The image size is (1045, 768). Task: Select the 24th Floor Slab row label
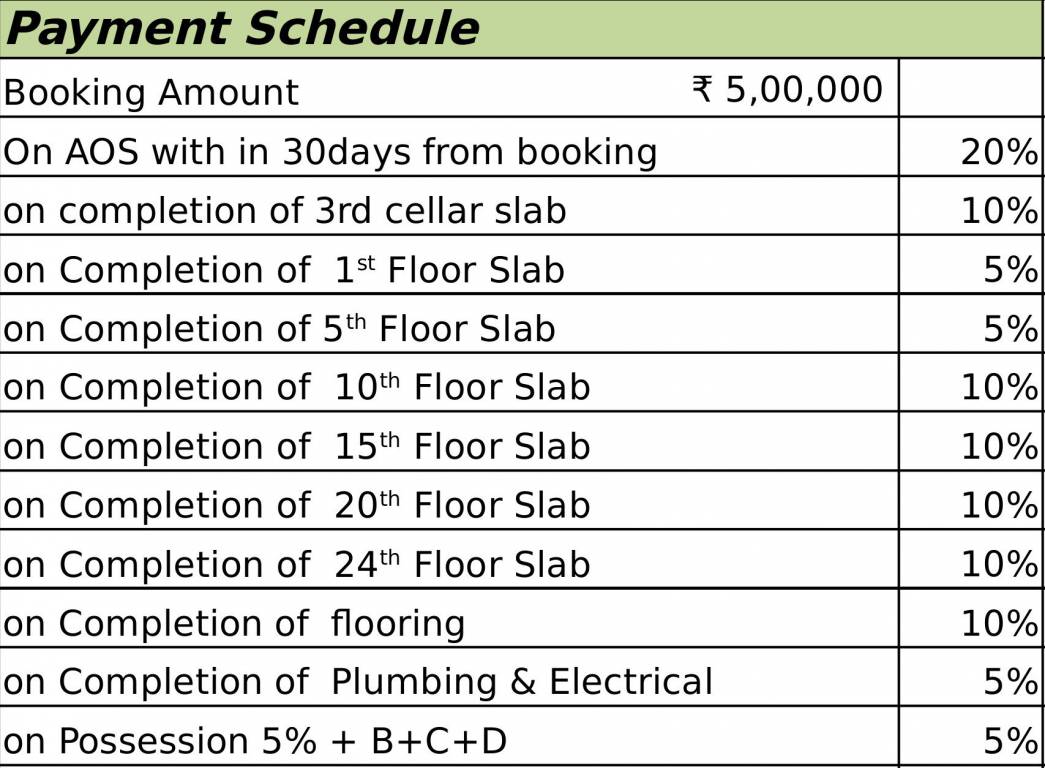click(x=296, y=565)
